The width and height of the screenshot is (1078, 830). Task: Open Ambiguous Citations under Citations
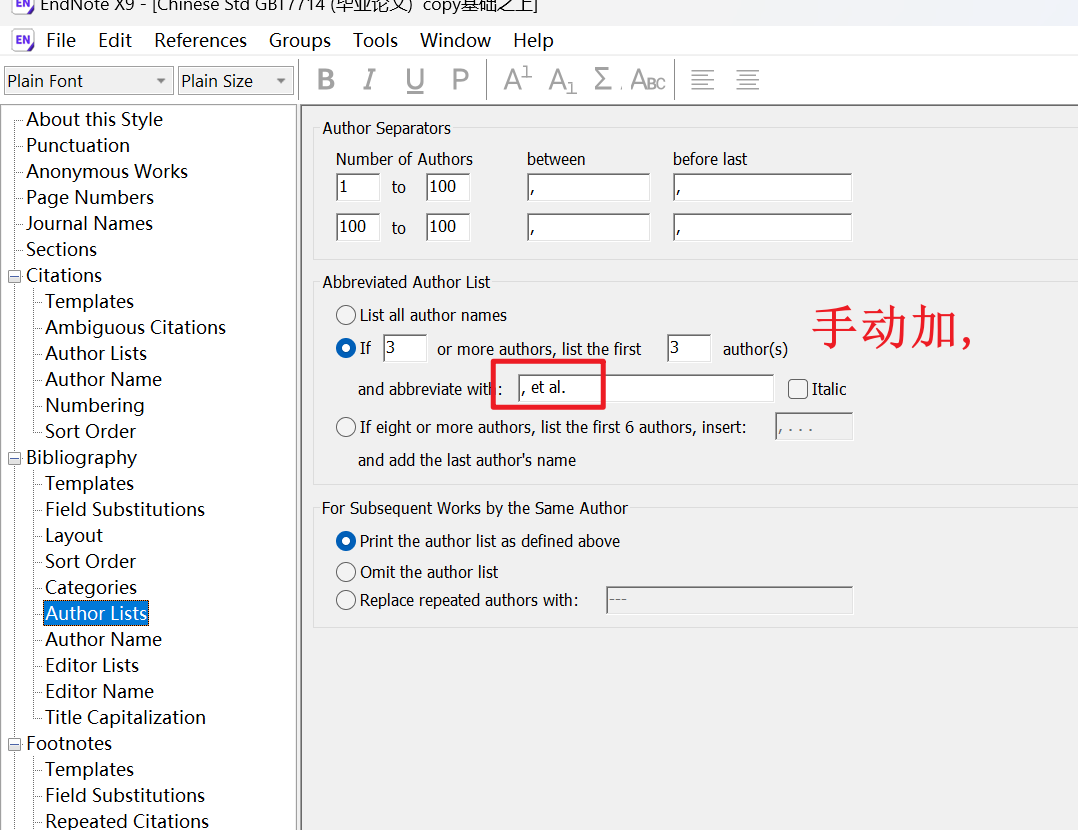[x=135, y=327]
